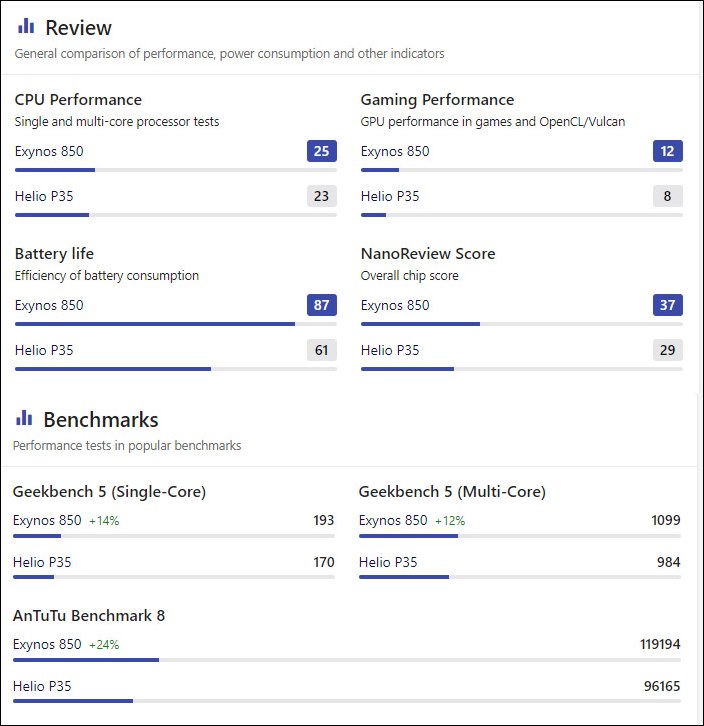Click Helio P35 NanoReview Score progress bar
The height and width of the screenshot is (726, 704).
coord(522,369)
